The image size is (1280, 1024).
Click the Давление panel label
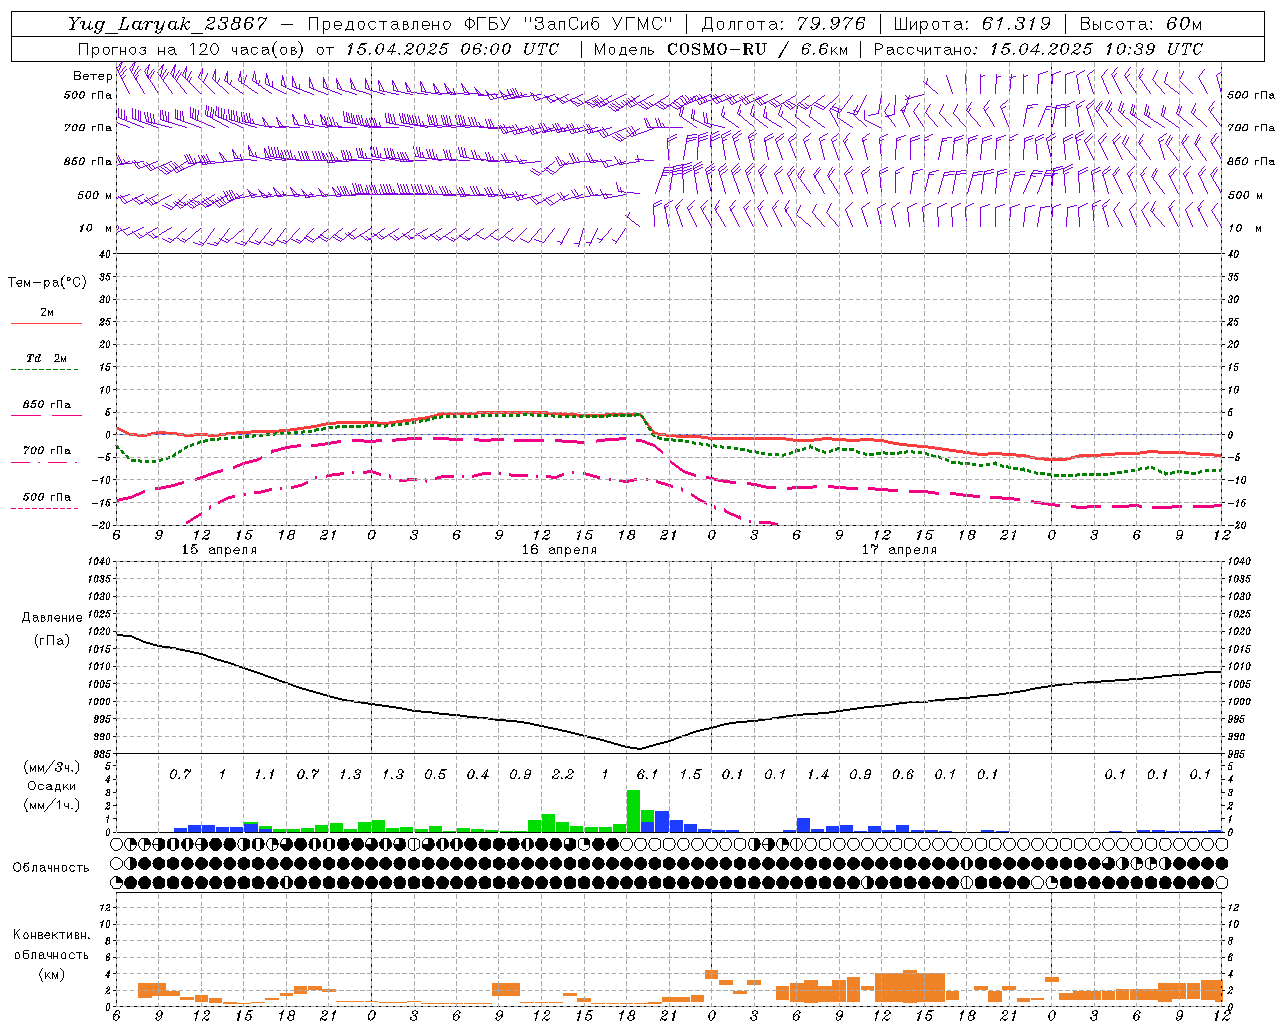pos(52,618)
